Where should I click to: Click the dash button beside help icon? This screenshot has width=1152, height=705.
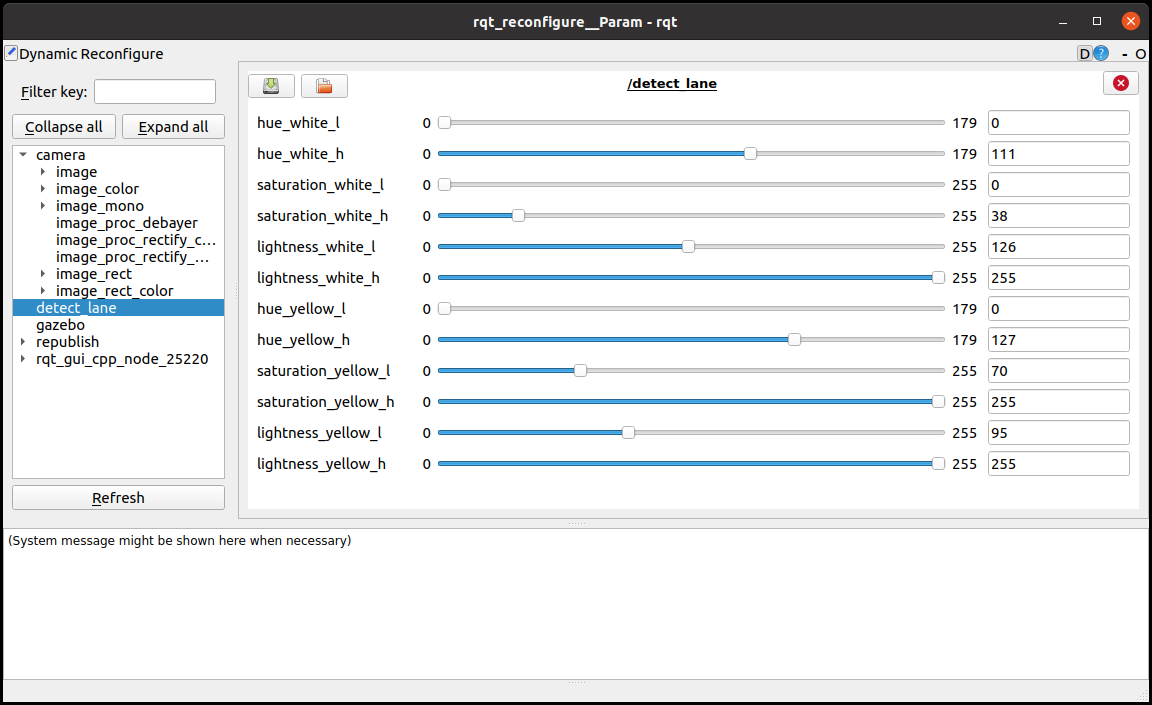pos(1125,54)
